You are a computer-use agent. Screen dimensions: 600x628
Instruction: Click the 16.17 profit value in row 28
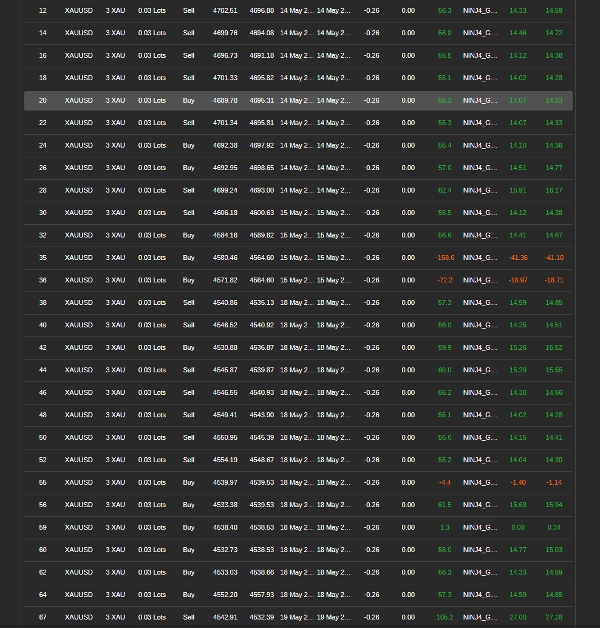coord(554,190)
